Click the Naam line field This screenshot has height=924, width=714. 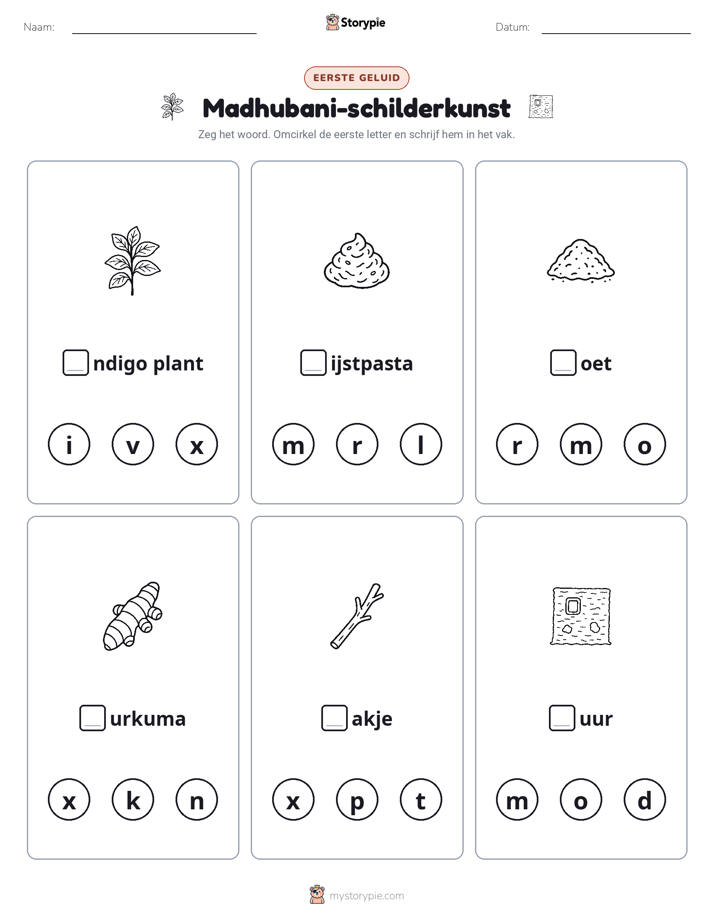164,27
